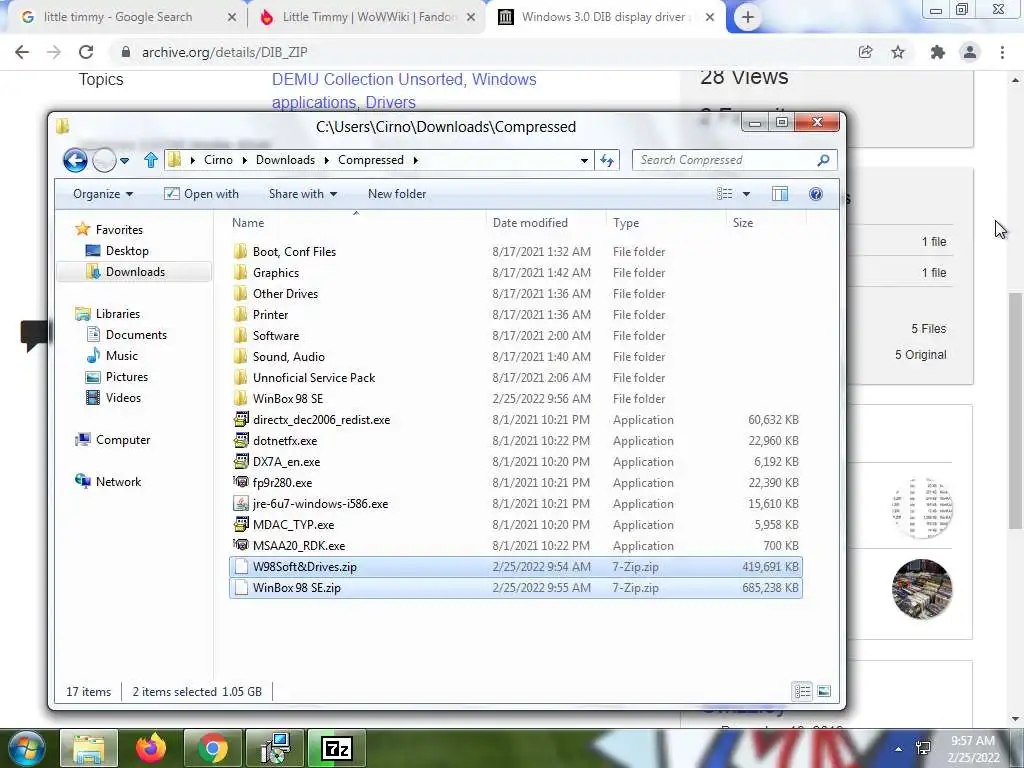Select the Sound, Audio folder
This screenshot has width=1024, height=768.
(x=516, y=357)
